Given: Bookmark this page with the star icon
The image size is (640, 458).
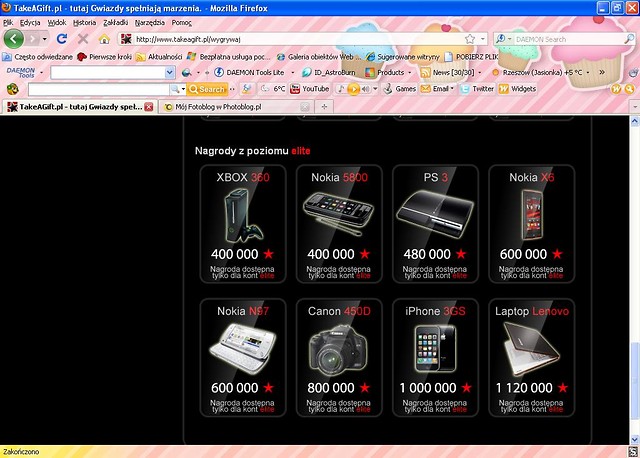Looking at the screenshot, I should pos(470,39).
